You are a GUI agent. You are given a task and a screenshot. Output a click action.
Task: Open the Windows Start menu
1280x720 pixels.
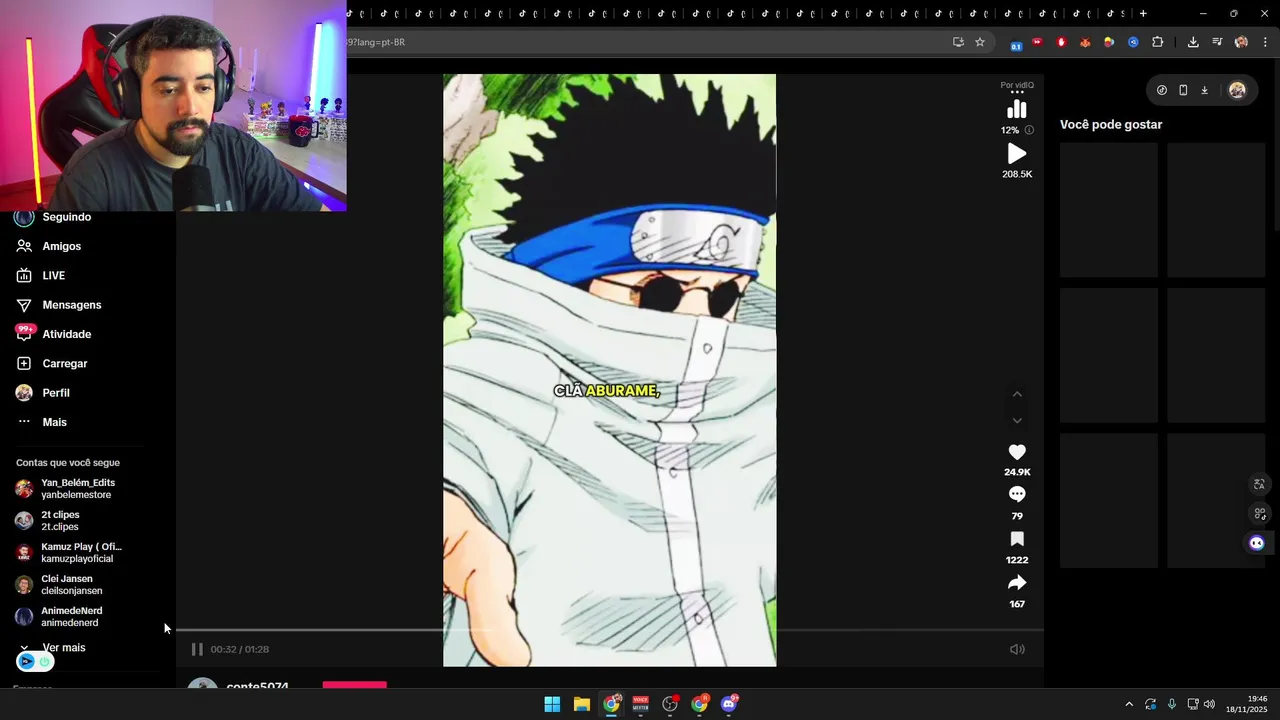(552, 704)
